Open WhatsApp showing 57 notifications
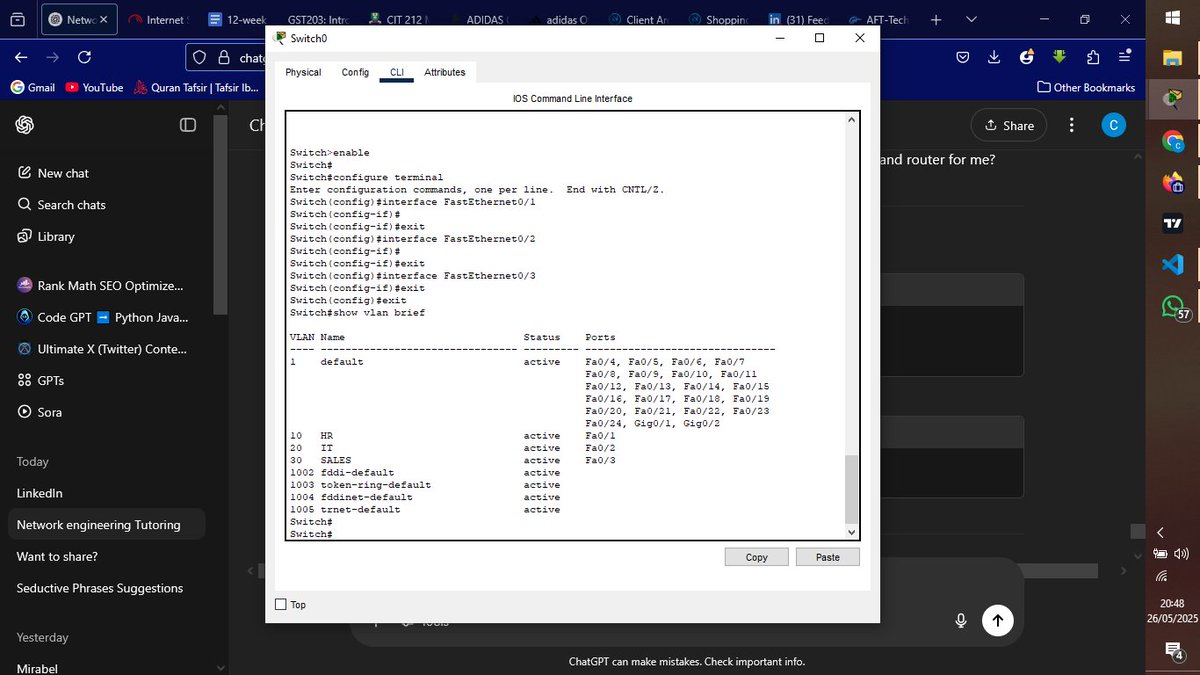 point(1172,307)
